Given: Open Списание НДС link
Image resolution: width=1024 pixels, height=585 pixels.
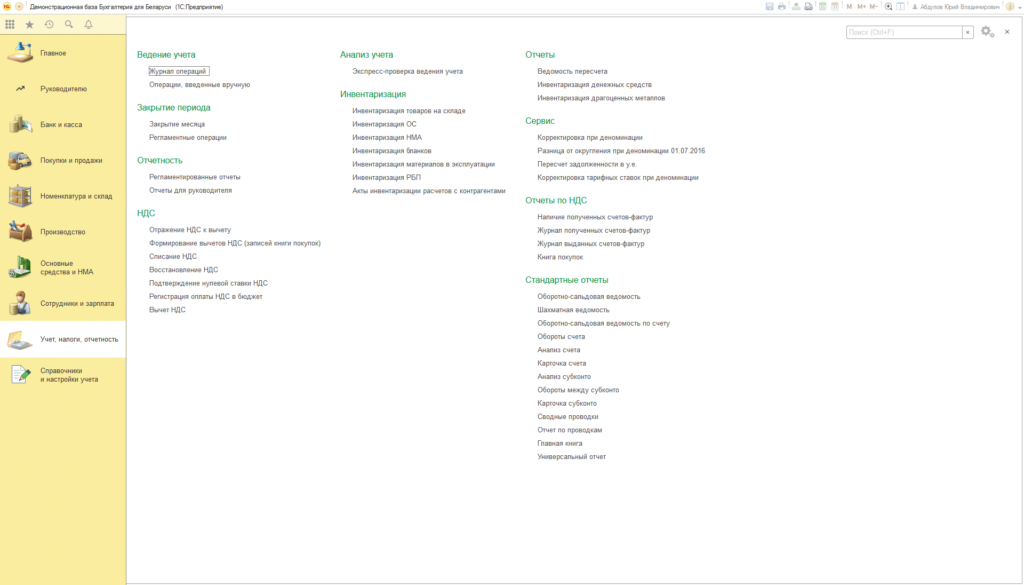Looking at the screenshot, I should click(172, 256).
